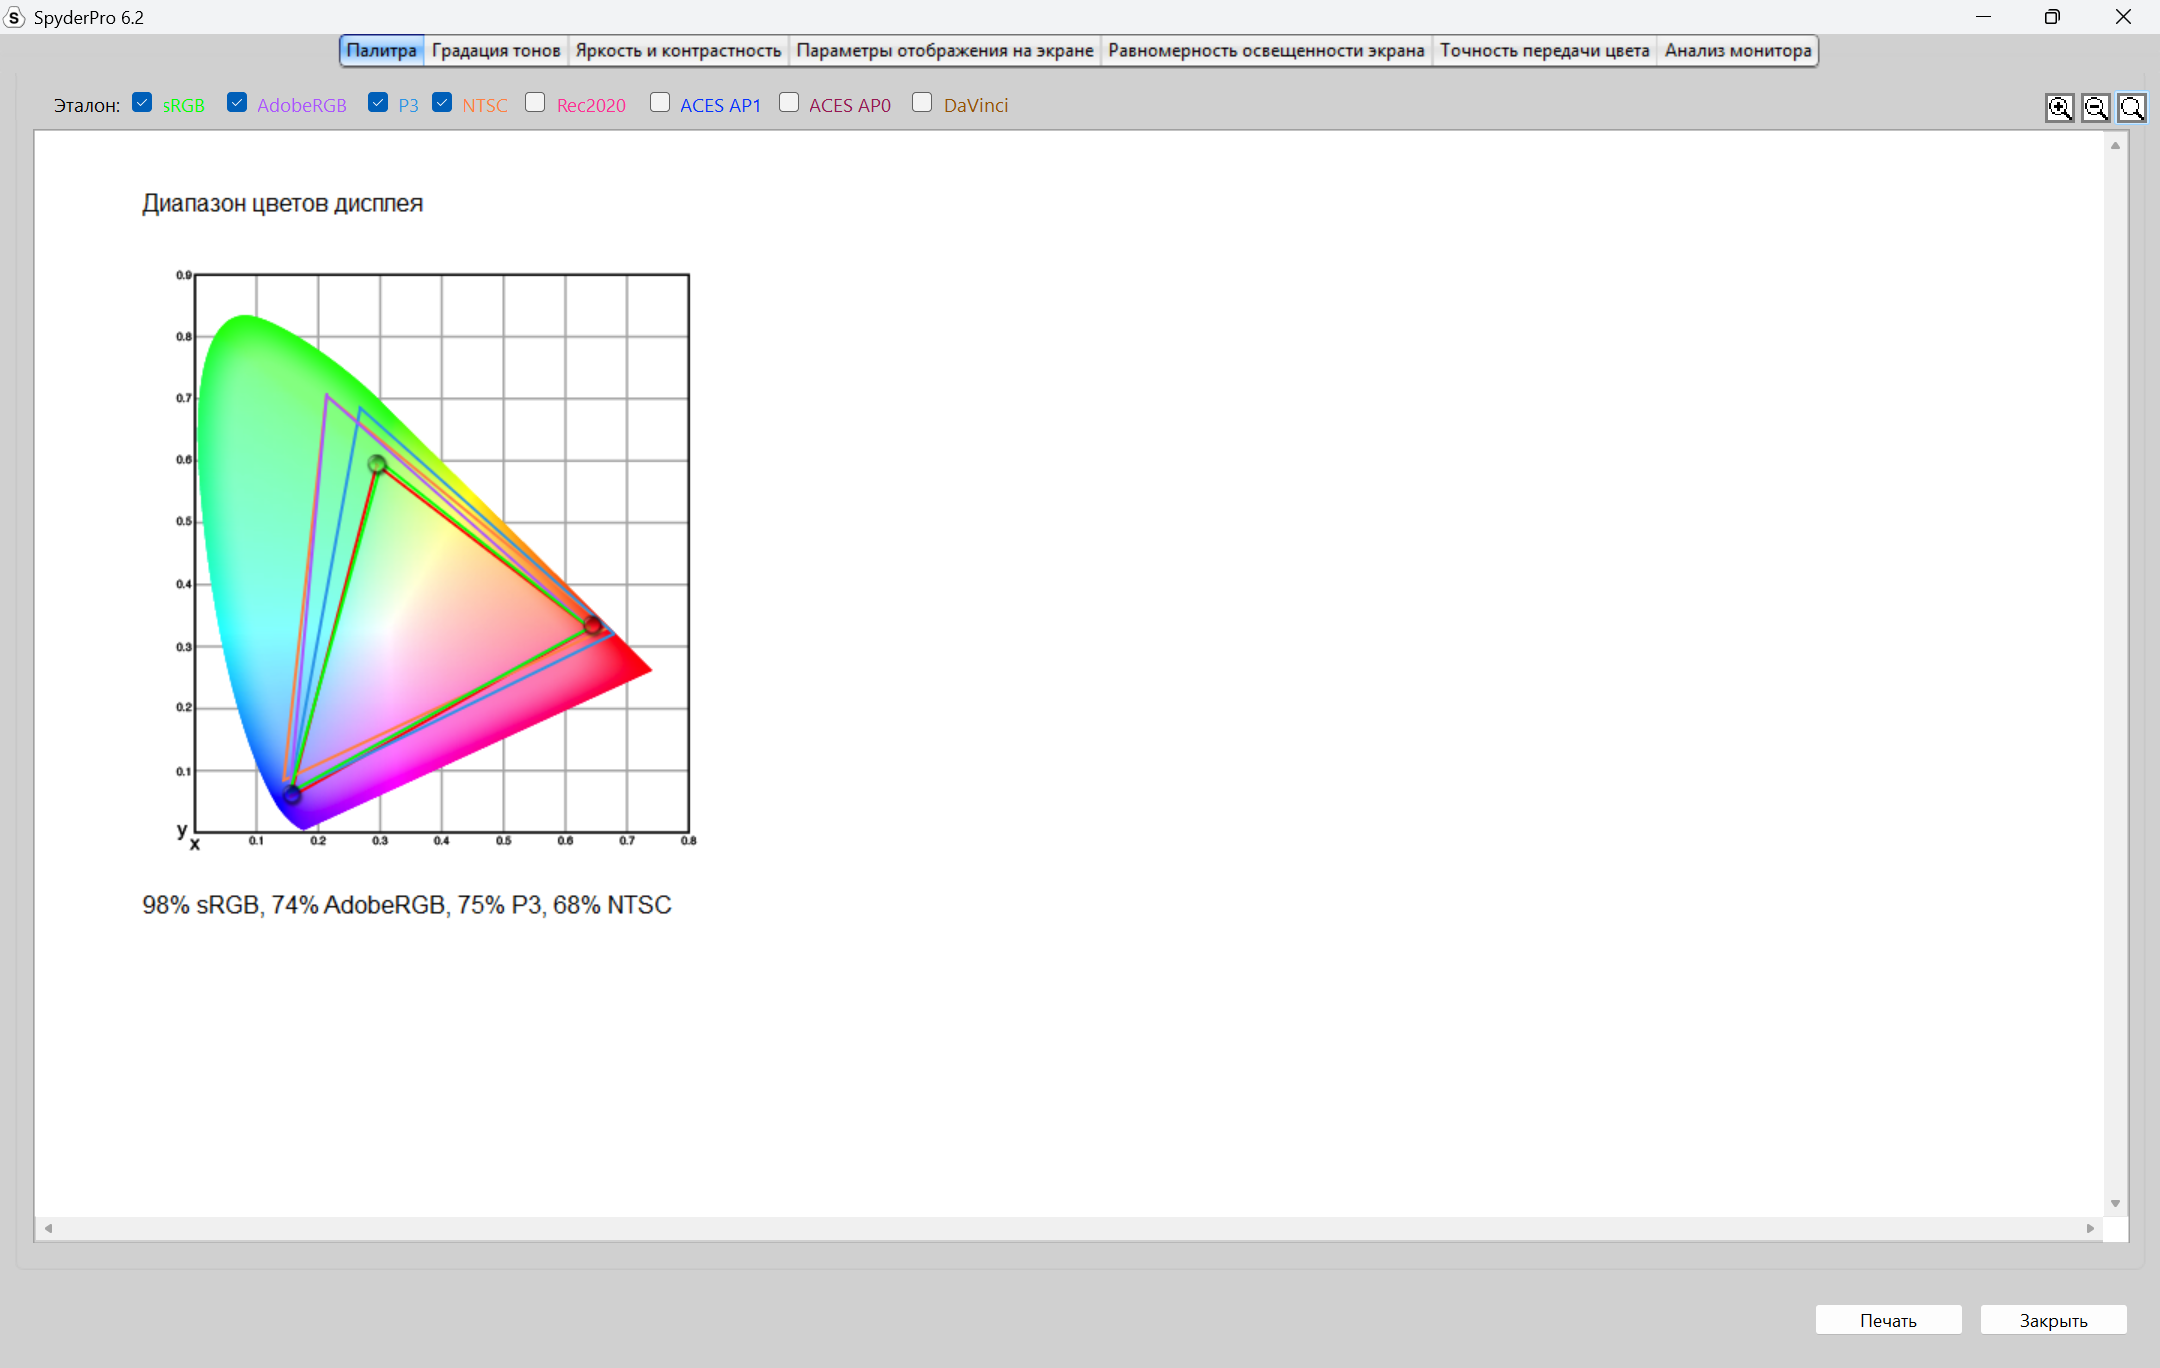Screen dimensions: 2160x1368
Task: Uncheck the sRGB reference checkbox
Action: pyautogui.click(x=142, y=103)
